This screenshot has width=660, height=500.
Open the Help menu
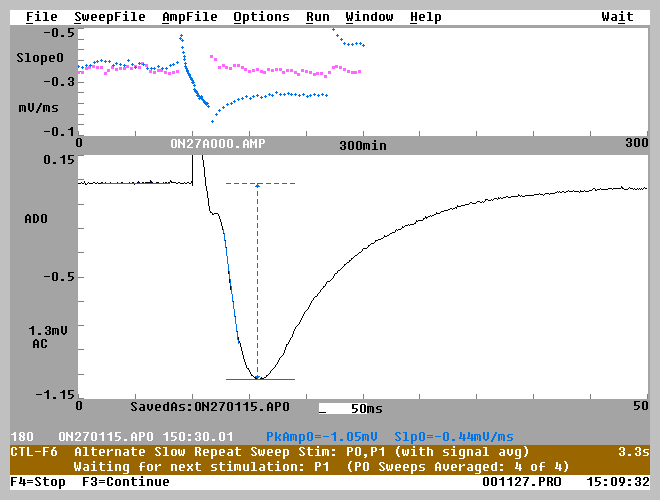(x=425, y=17)
